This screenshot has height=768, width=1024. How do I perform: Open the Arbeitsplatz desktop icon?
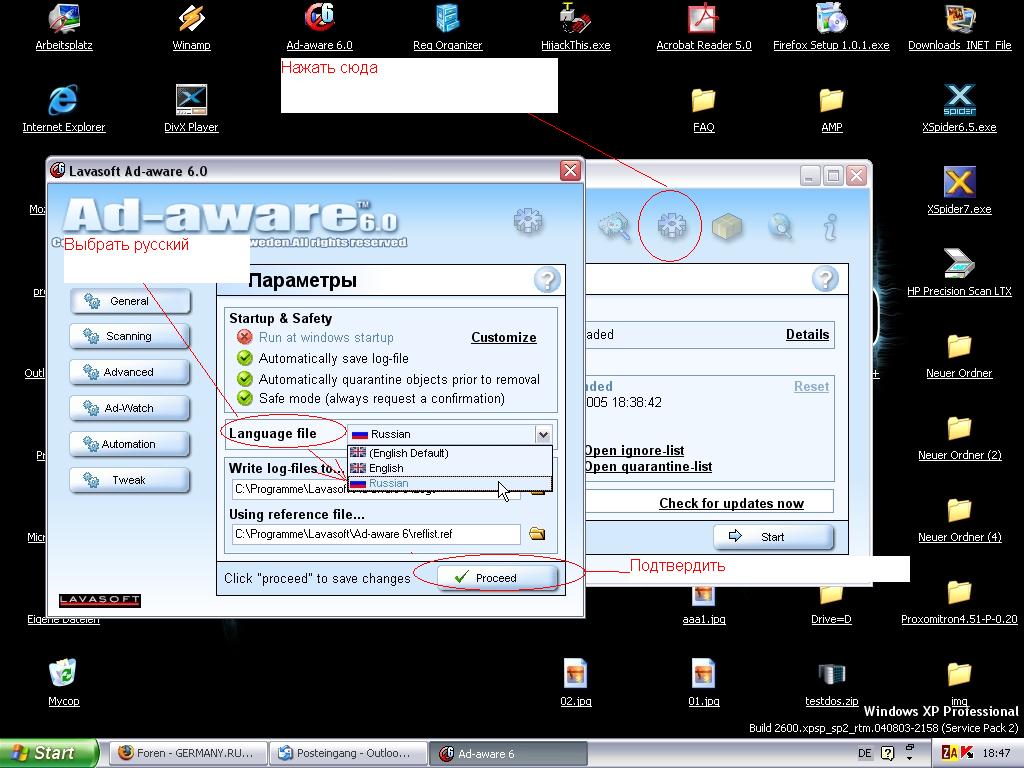(x=63, y=27)
